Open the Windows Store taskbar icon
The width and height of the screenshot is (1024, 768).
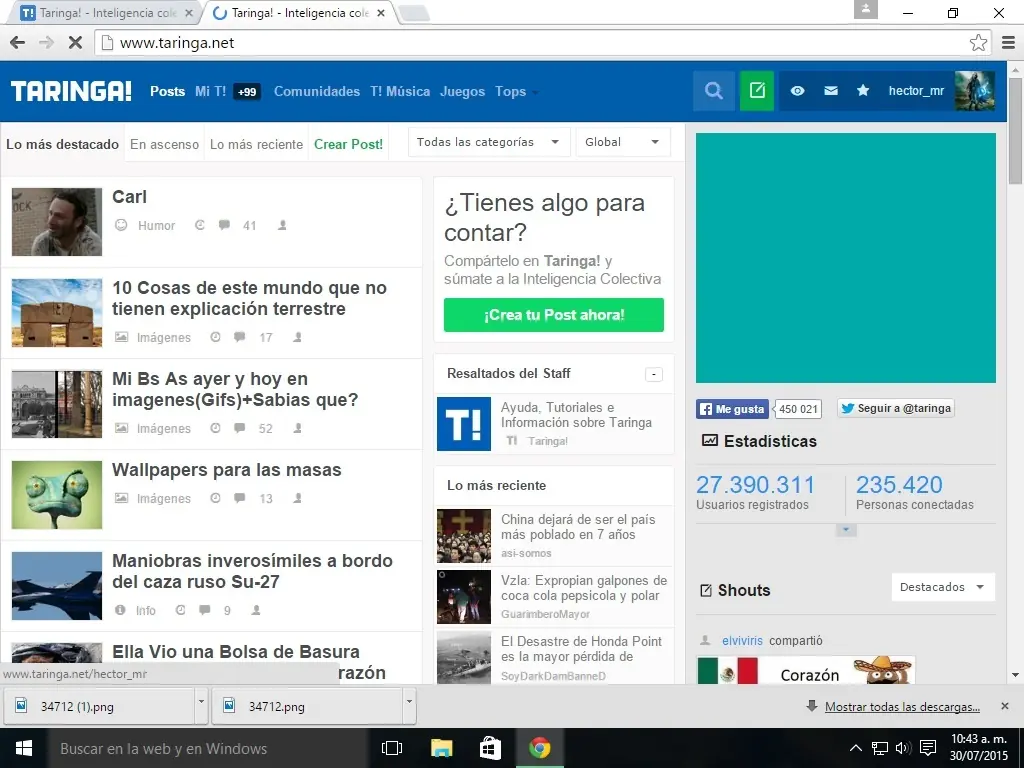(x=490, y=748)
